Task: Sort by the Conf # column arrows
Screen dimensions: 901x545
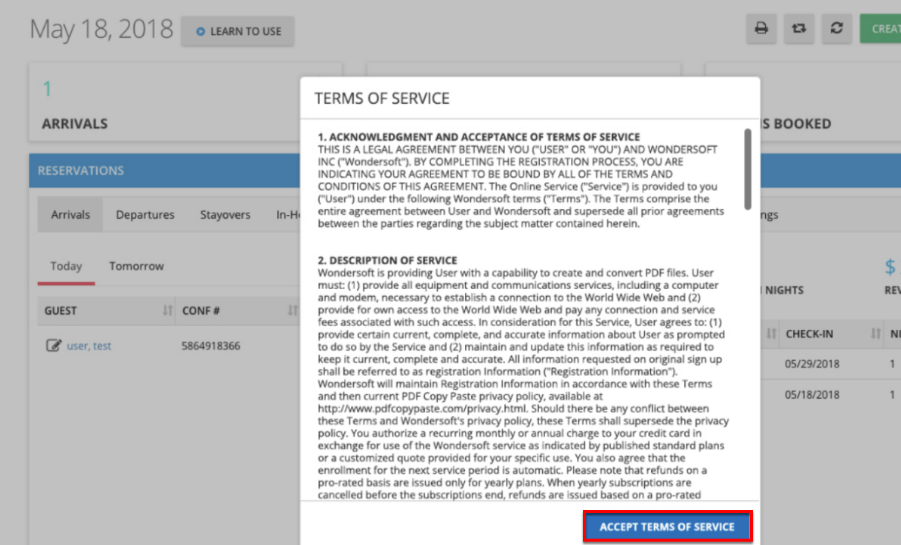Action: [x=292, y=311]
